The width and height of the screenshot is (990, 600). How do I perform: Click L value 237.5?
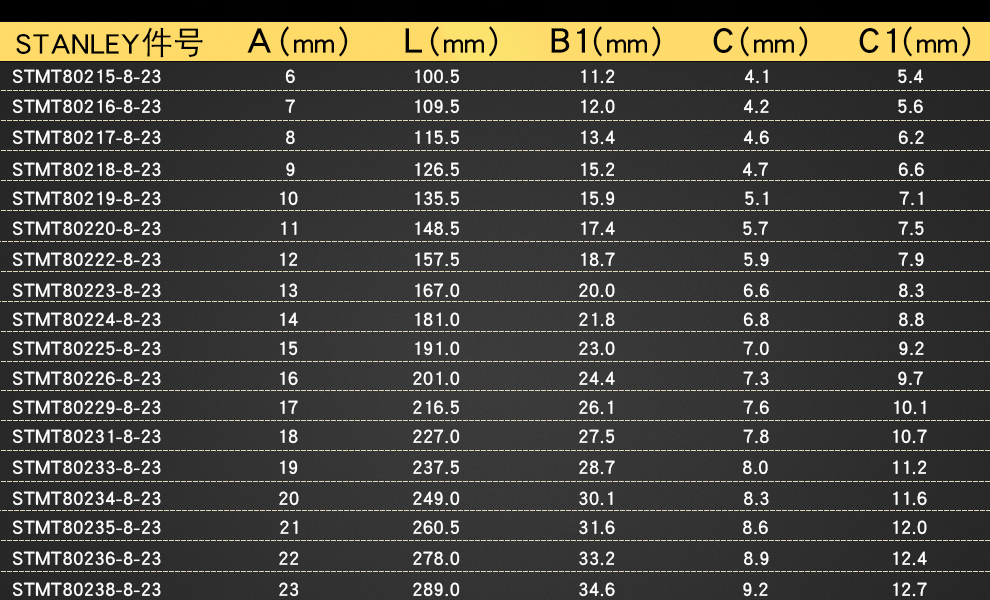pyautogui.click(x=436, y=467)
